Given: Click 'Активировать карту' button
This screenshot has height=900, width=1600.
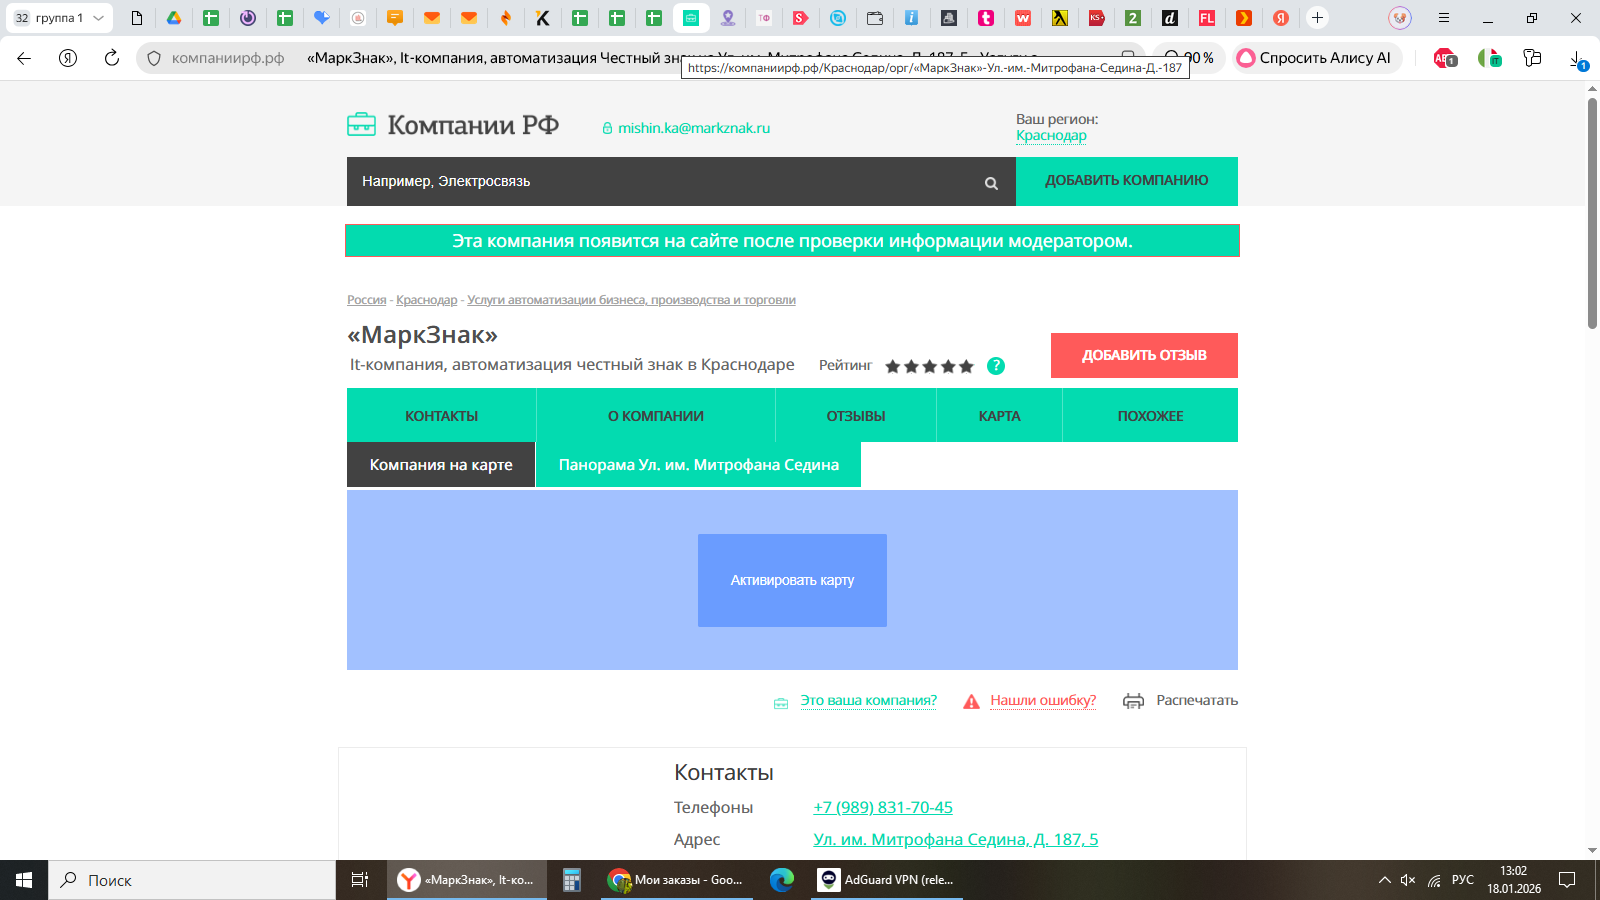Looking at the screenshot, I should pyautogui.click(x=792, y=580).
